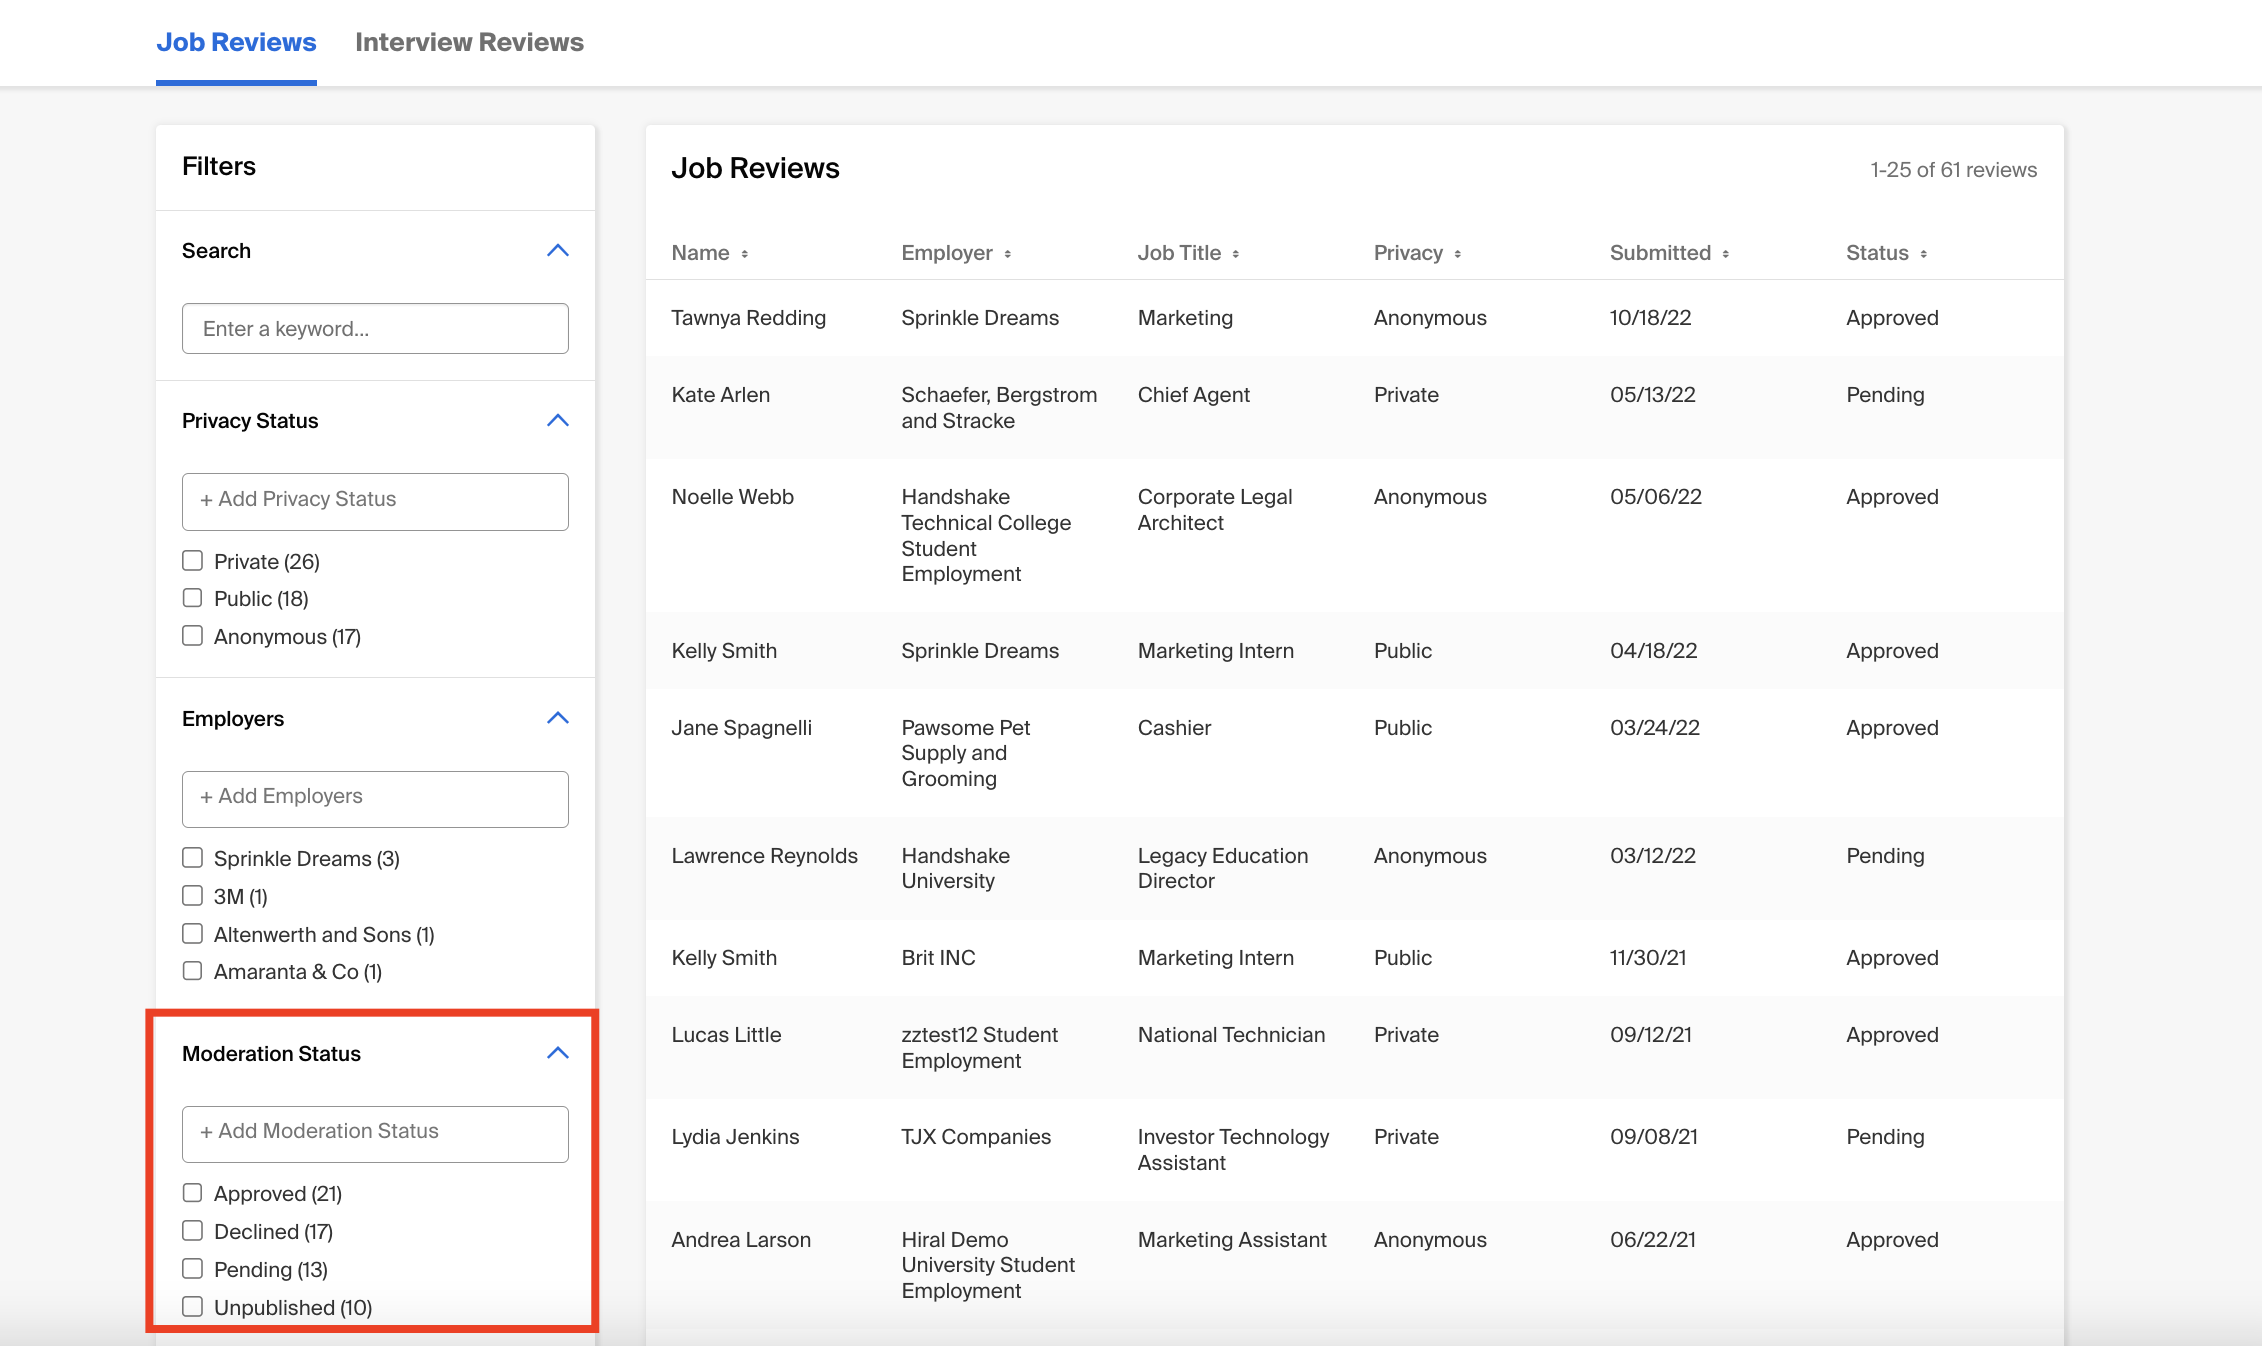Sort reviews by Employer column icon
The width and height of the screenshot is (2262, 1346).
click(x=1007, y=254)
